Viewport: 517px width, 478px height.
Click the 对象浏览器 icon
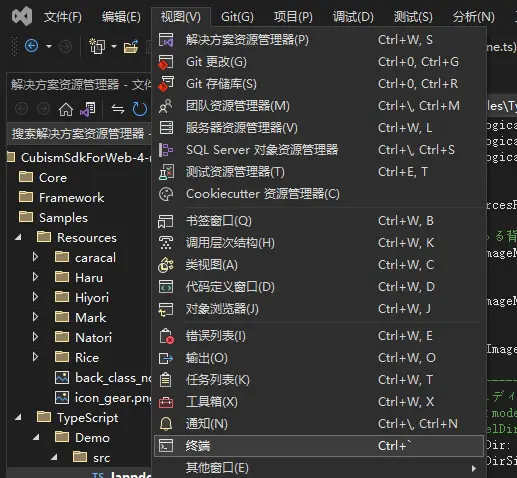(x=166, y=309)
